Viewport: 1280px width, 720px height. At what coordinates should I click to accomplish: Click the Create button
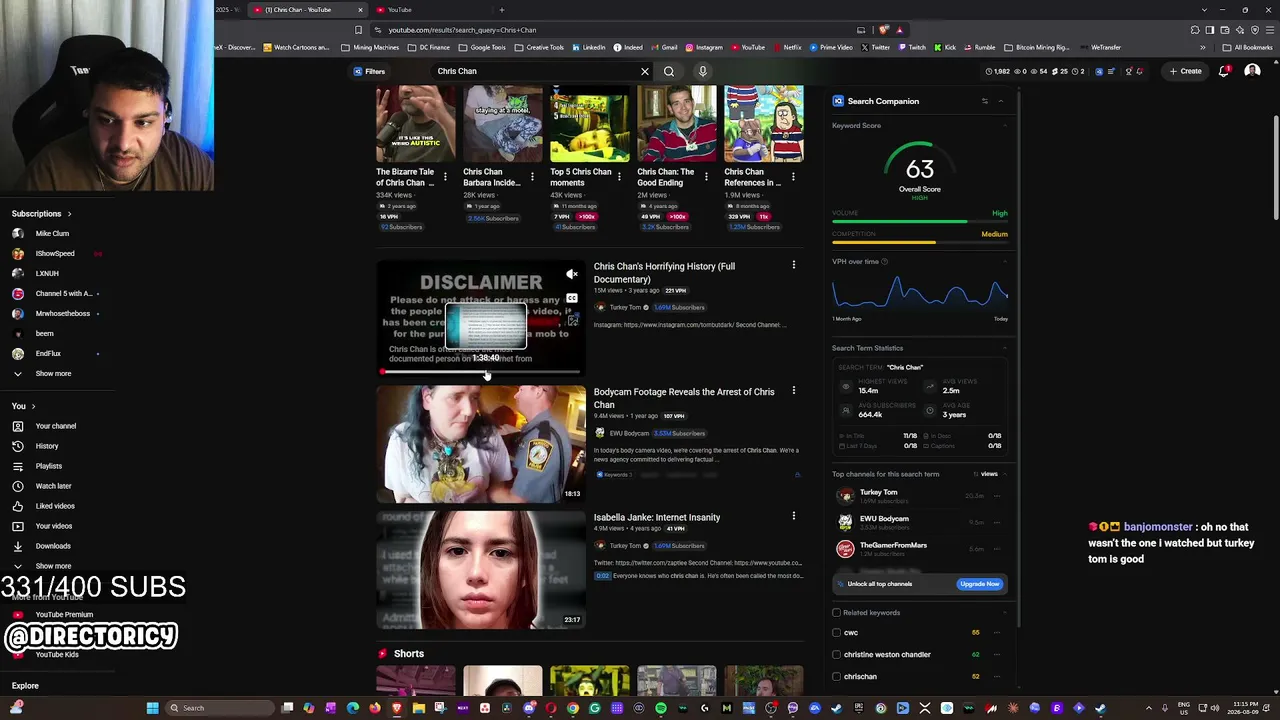tap(1186, 71)
